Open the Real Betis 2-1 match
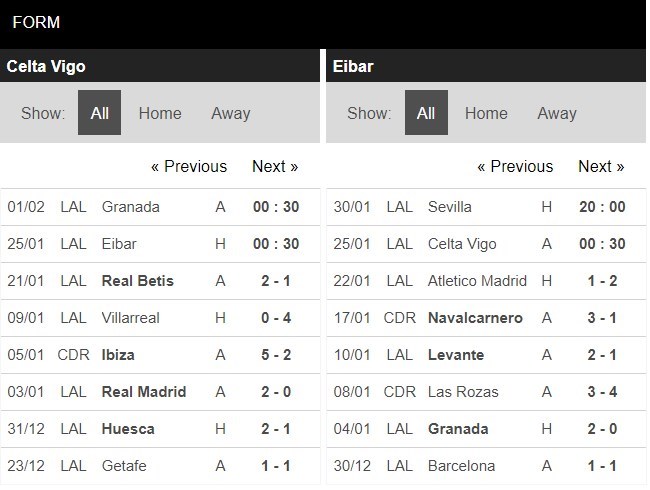Screen dimensions: 650x490 [x=160, y=281]
